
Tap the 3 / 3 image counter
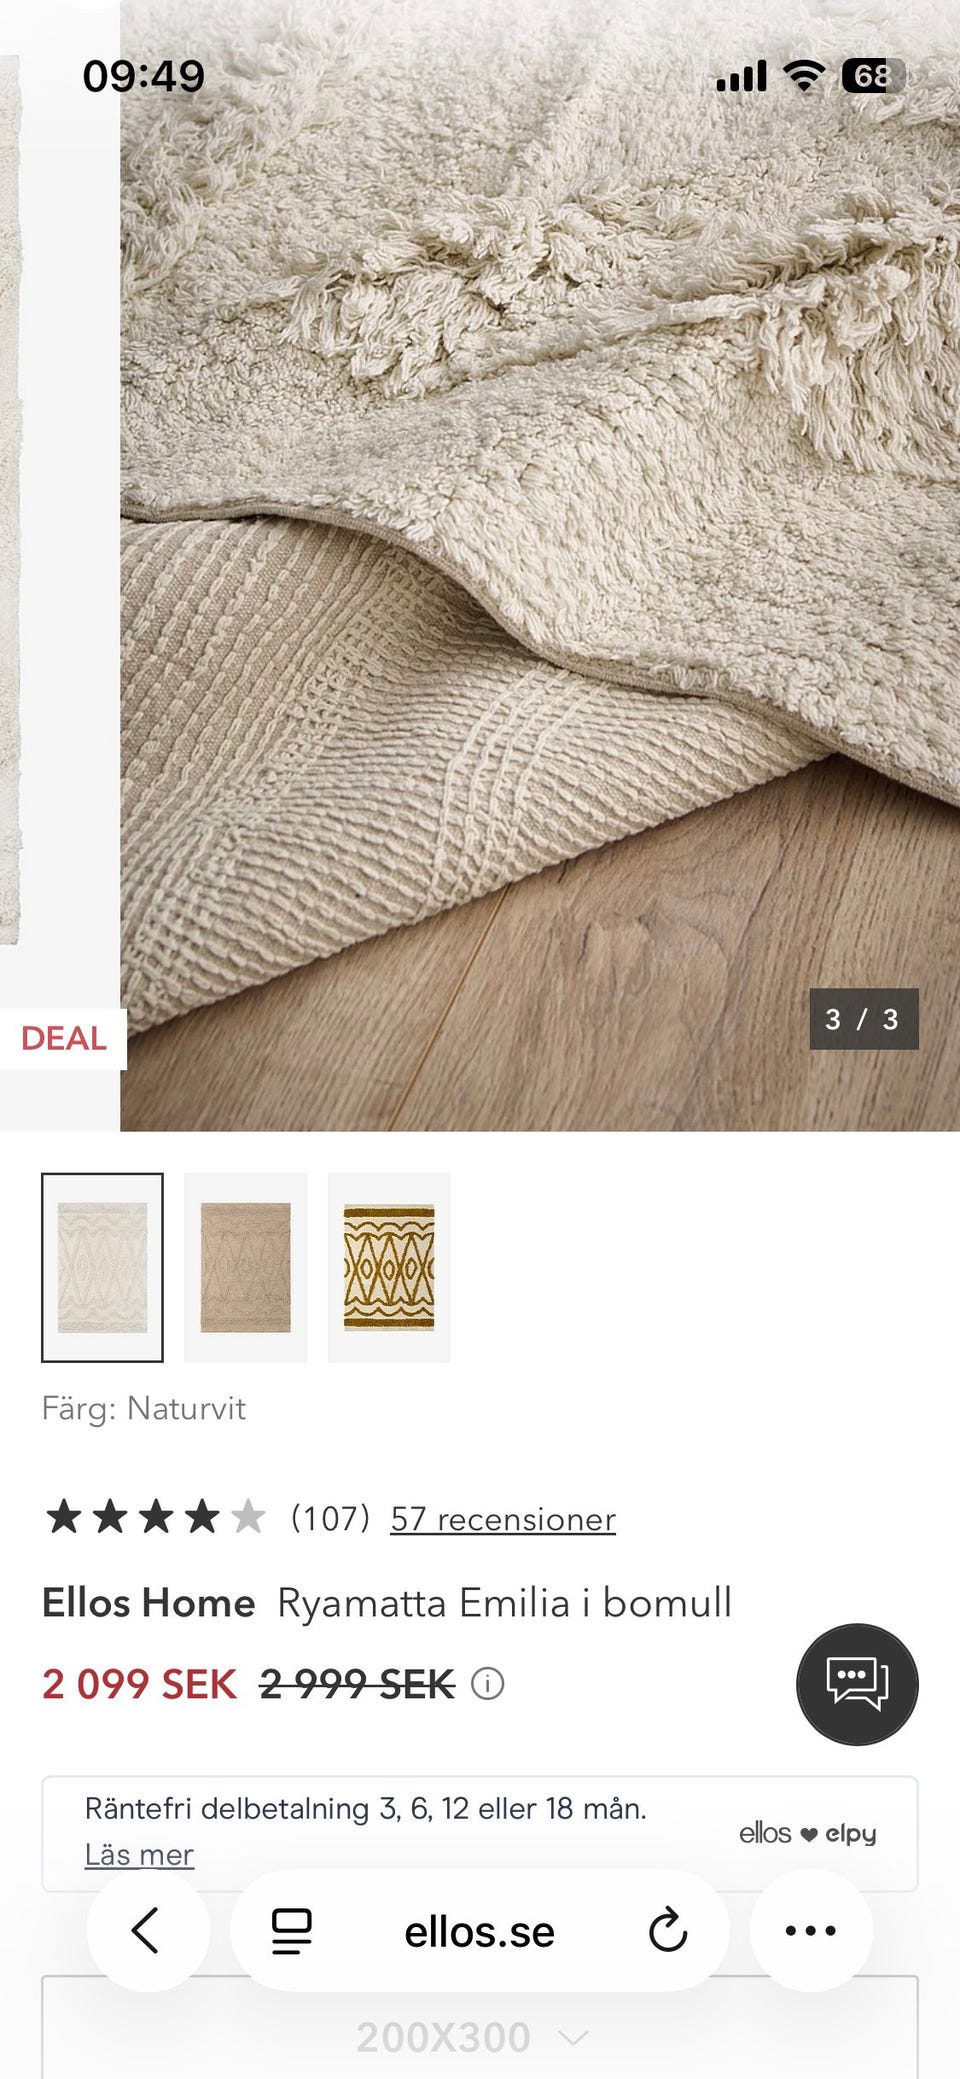coord(863,1019)
